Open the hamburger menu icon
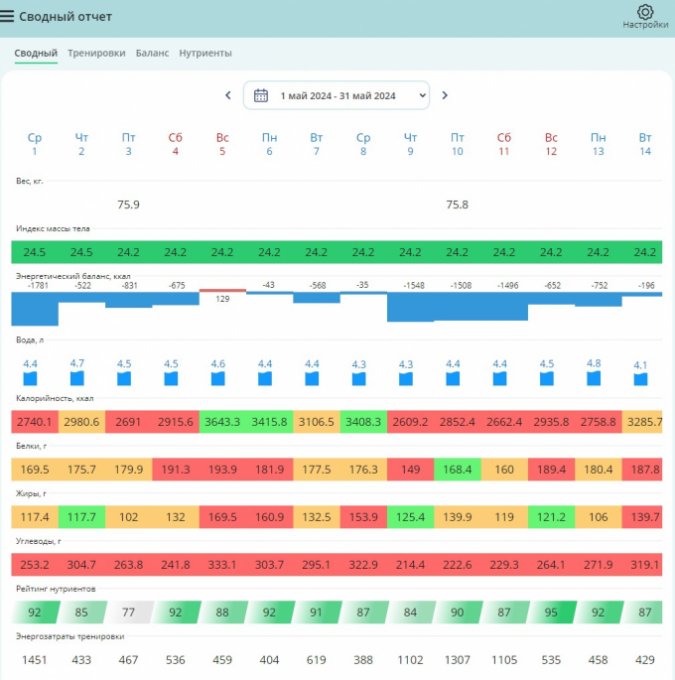This screenshot has width=675, height=680. (8, 17)
